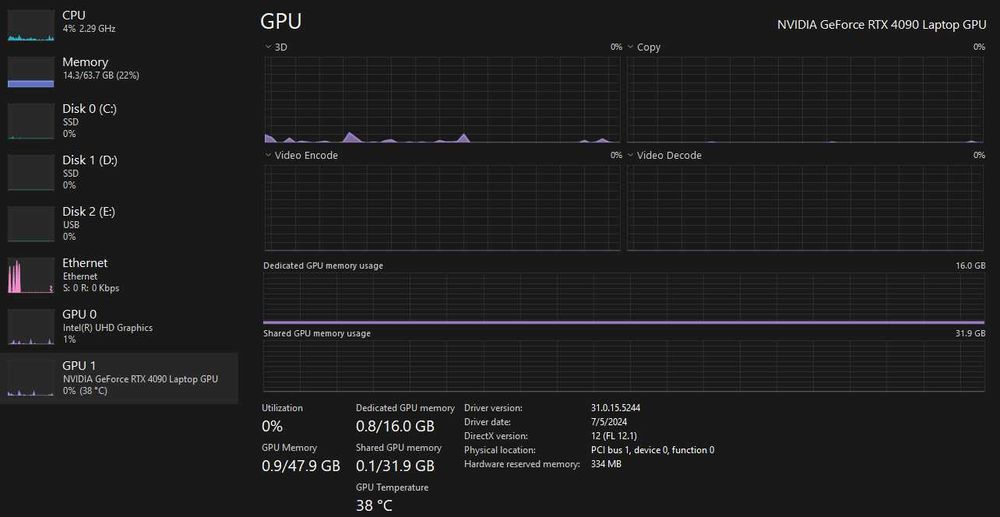The width and height of the screenshot is (1000, 517).
Task: Select the CPU usage thumbnail graph
Action: (x=30, y=25)
